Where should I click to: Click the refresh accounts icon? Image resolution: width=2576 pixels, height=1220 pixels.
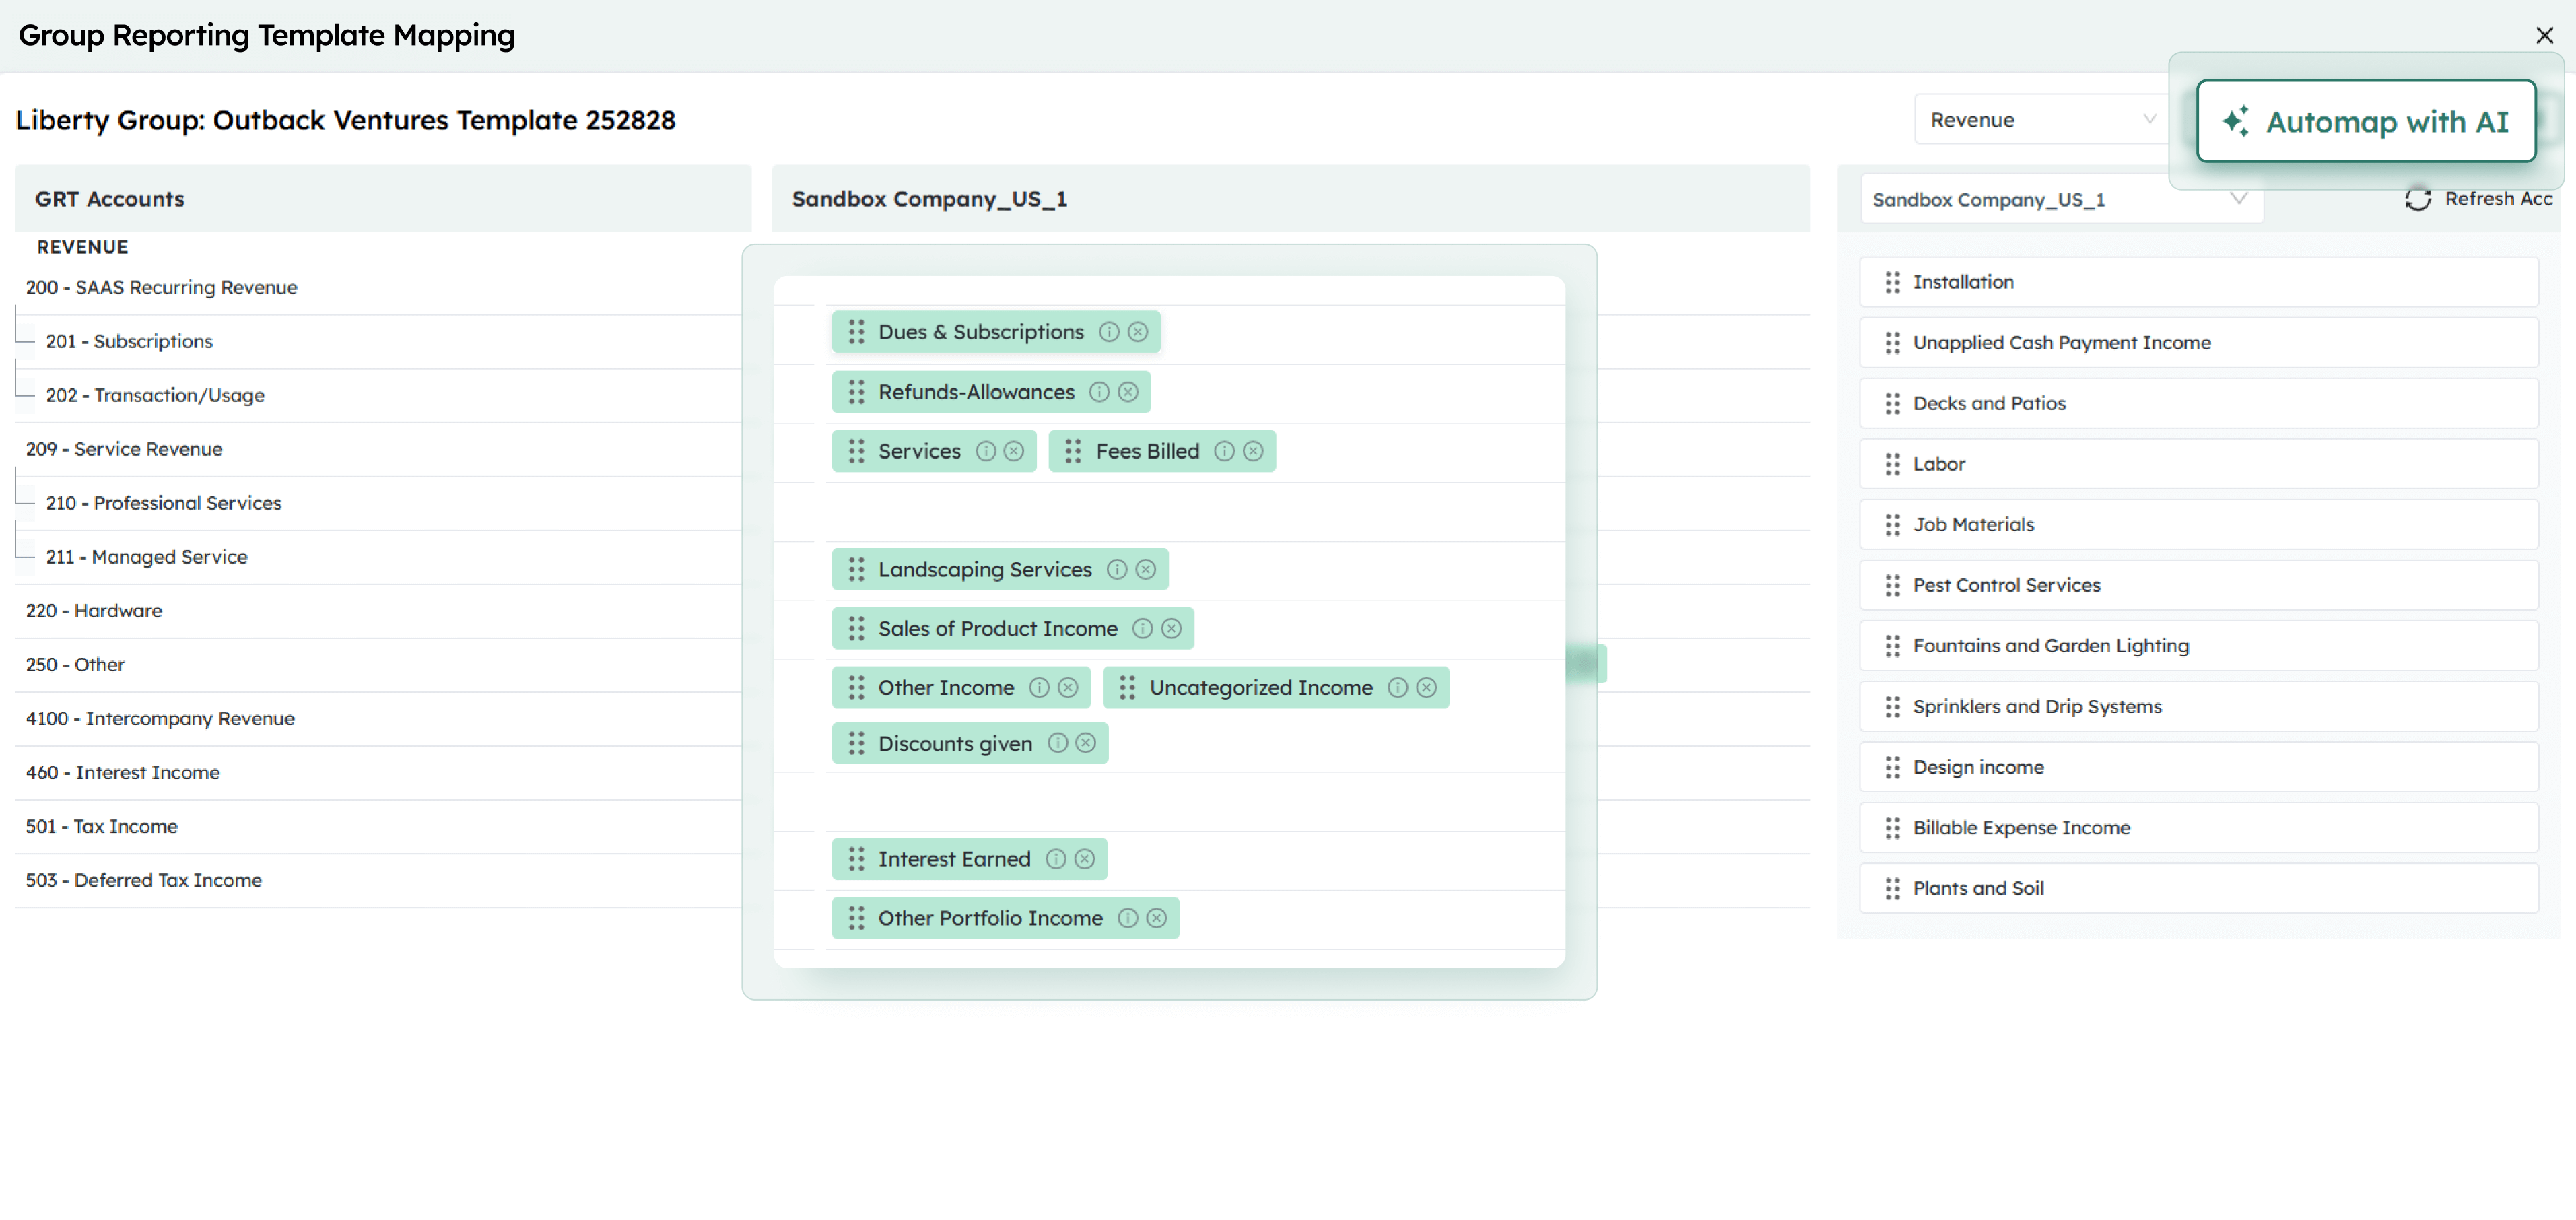[x=2418, y=199]
